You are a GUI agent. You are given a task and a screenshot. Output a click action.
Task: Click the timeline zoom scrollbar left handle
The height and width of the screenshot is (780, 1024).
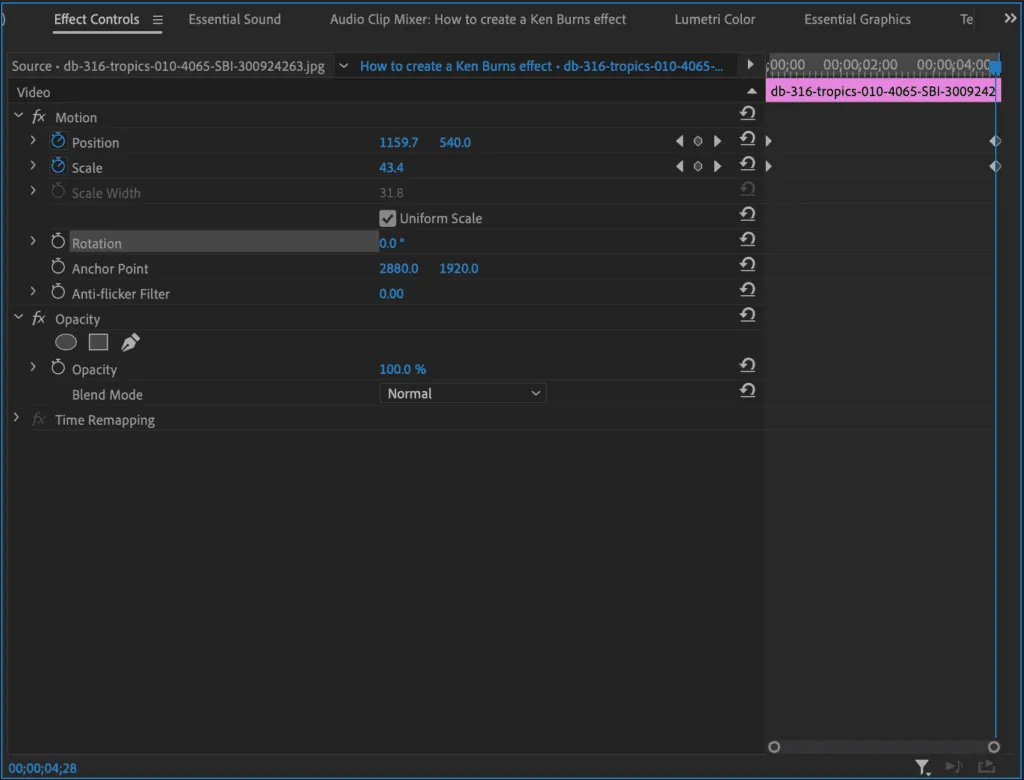(x=773, y=746)
